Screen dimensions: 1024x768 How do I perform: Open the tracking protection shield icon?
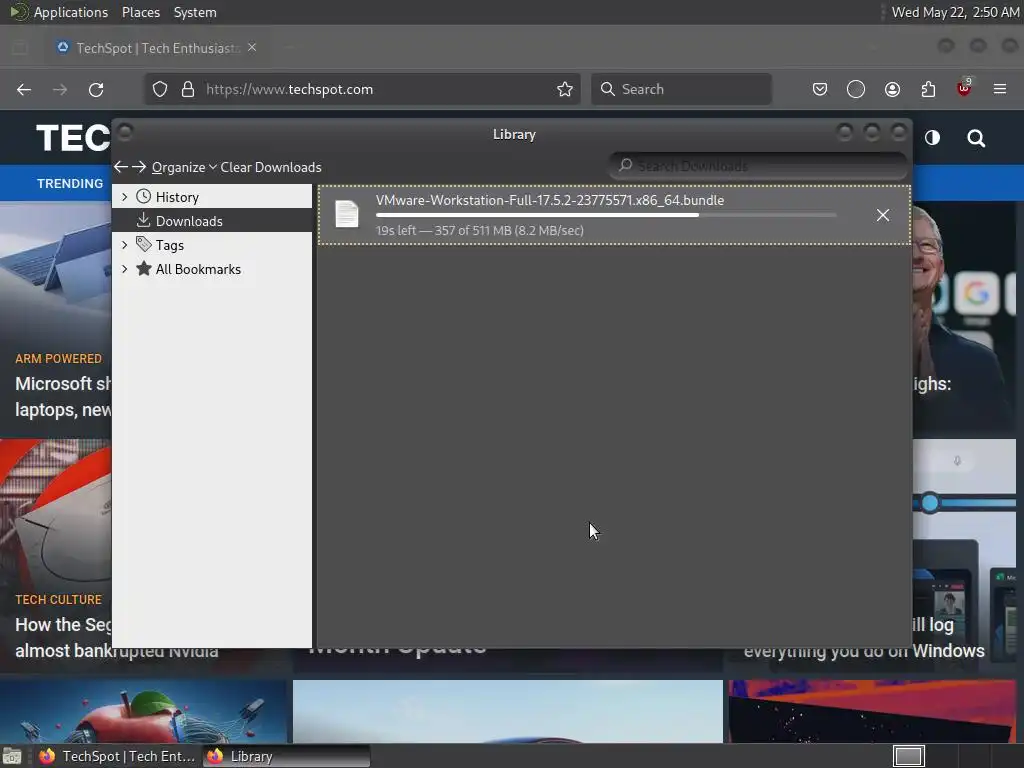pyautogui.click(x=160, y=89)
